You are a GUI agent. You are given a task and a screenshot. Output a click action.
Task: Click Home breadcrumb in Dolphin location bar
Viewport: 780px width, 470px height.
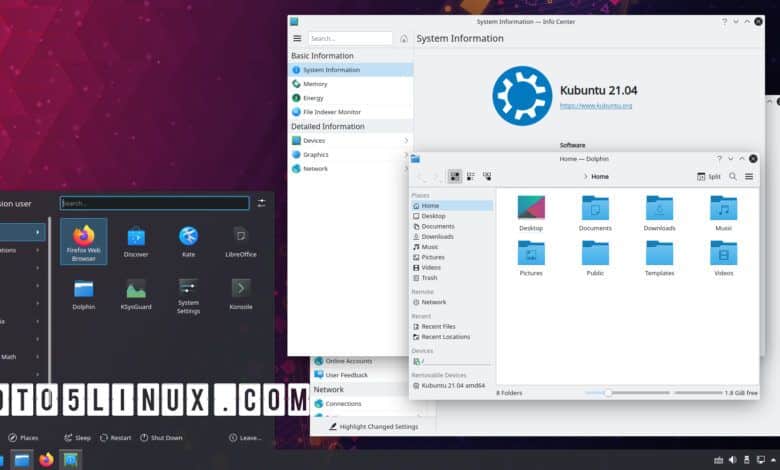pos(600,177)
